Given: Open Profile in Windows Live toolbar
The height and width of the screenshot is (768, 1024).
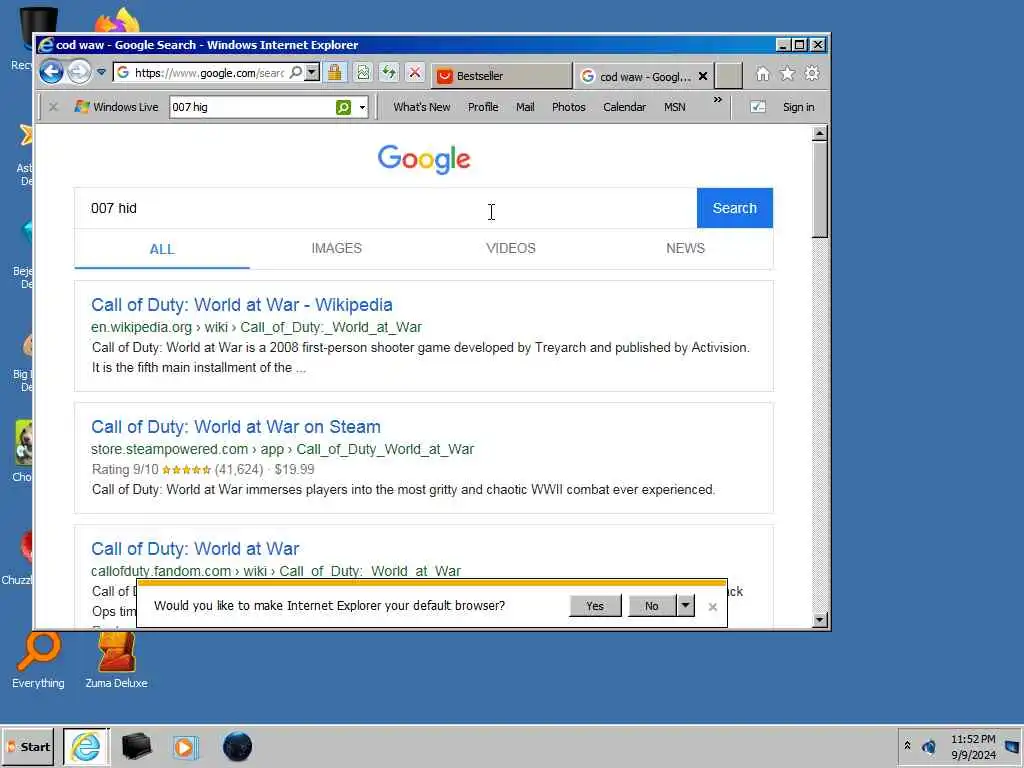Looking at the screenshot, I should pos(483,107).
